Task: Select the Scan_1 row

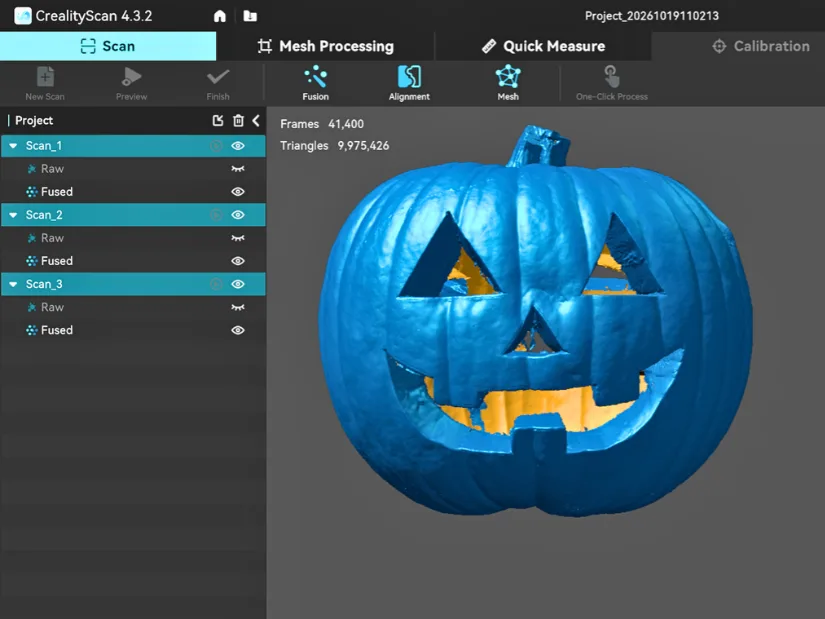Action: point(133,146)
